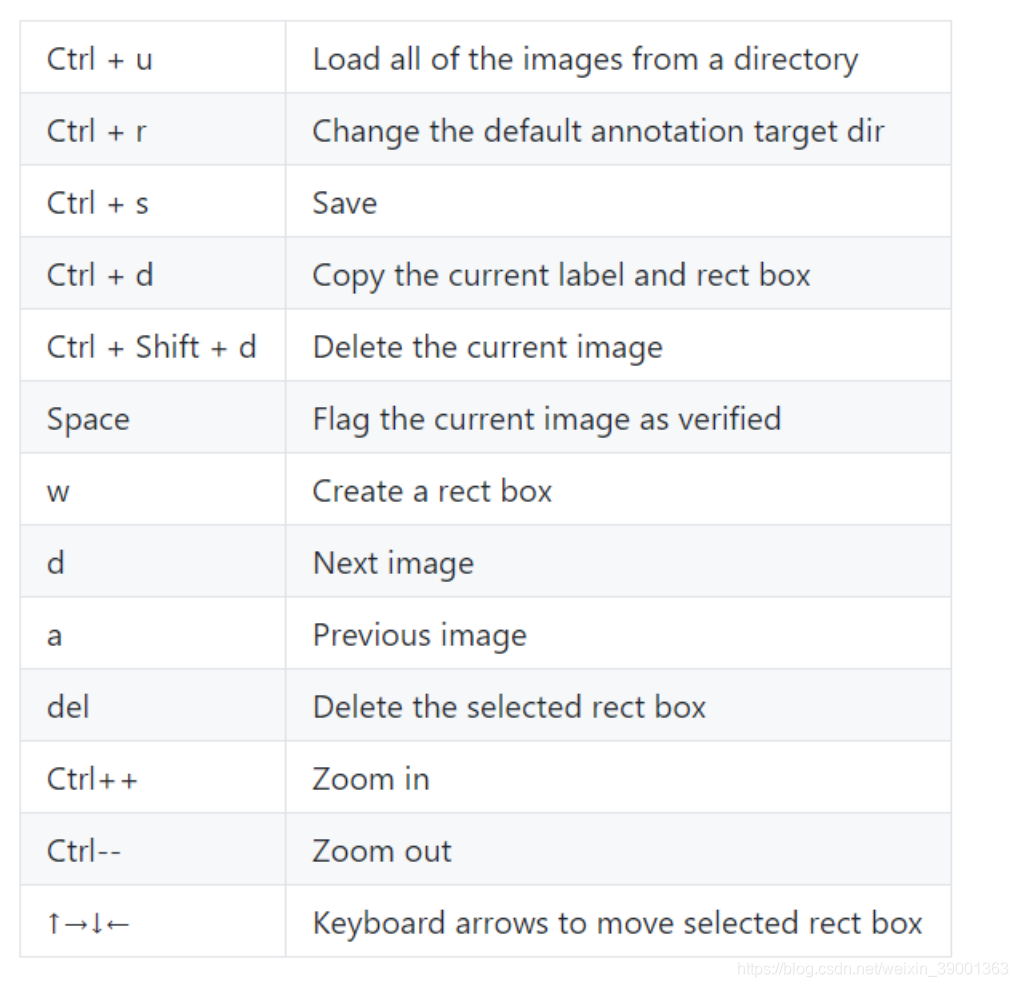Click the "Create a rect box" description
The width and height of the screenshot is (1018, 987).
point(432,491)
